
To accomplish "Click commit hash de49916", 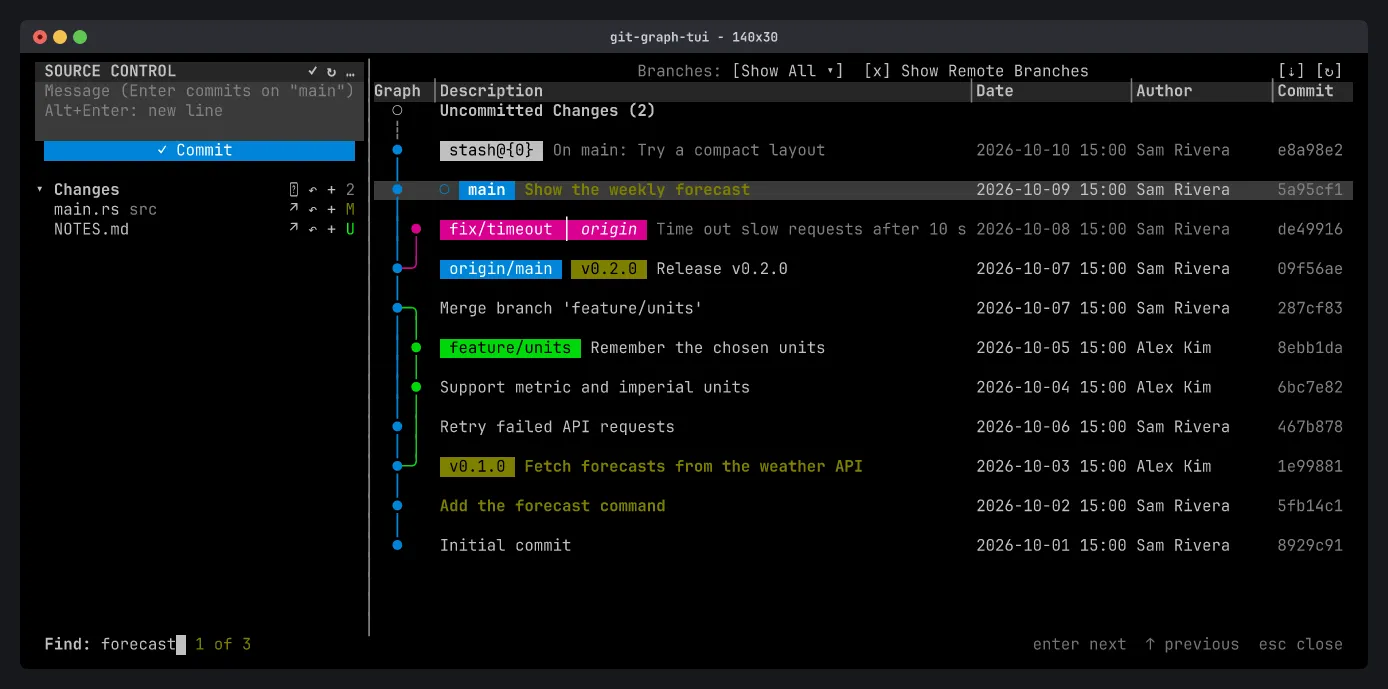I will click(x=1310, y=229).
